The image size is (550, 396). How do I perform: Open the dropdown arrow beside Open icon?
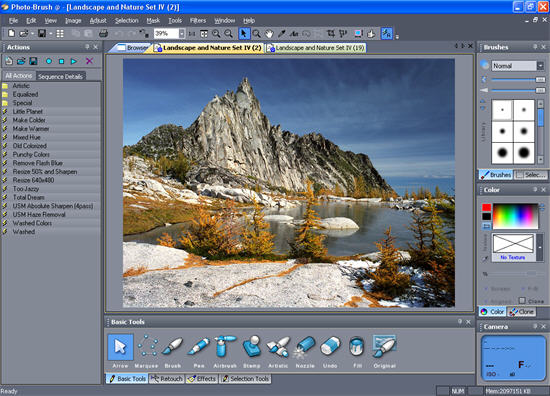(x=32, y=34)
